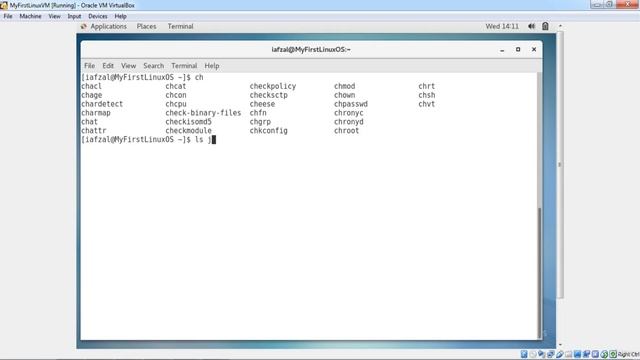Open the Places menu
The width and height of the screenshot is (640, 360).
[x=147, y=26]
